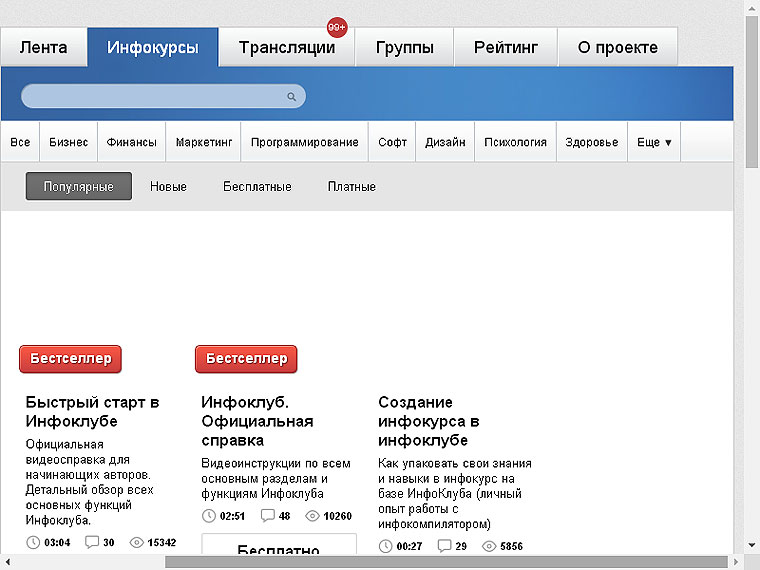Click the duration 02:51
The image size is (760, 570).
coord(232,516)
